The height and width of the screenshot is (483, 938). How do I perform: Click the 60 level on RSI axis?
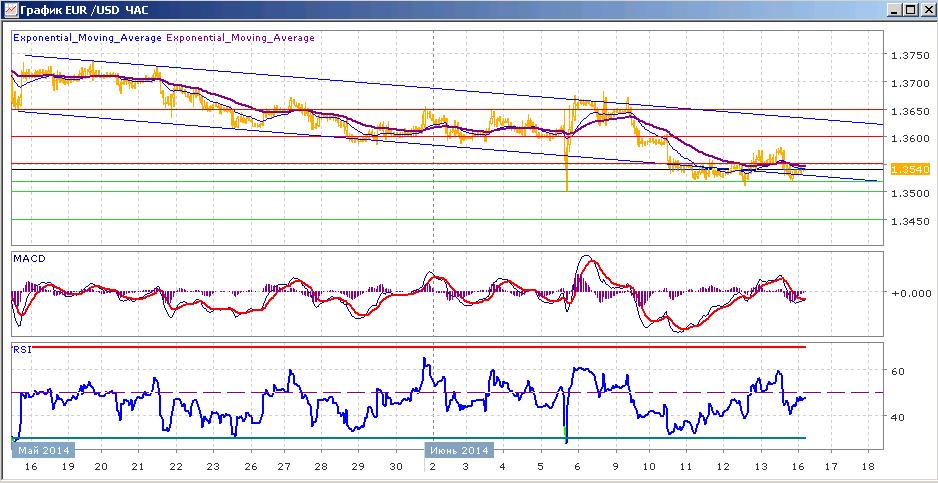tap(897, 371)
